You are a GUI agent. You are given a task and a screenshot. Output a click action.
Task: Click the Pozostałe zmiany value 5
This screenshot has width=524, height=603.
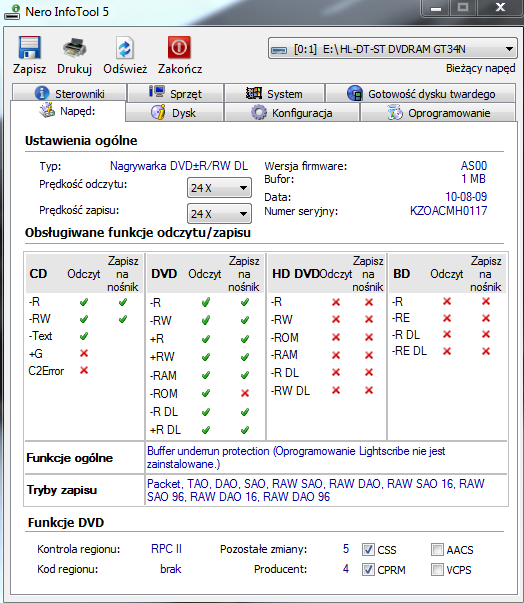346,549
